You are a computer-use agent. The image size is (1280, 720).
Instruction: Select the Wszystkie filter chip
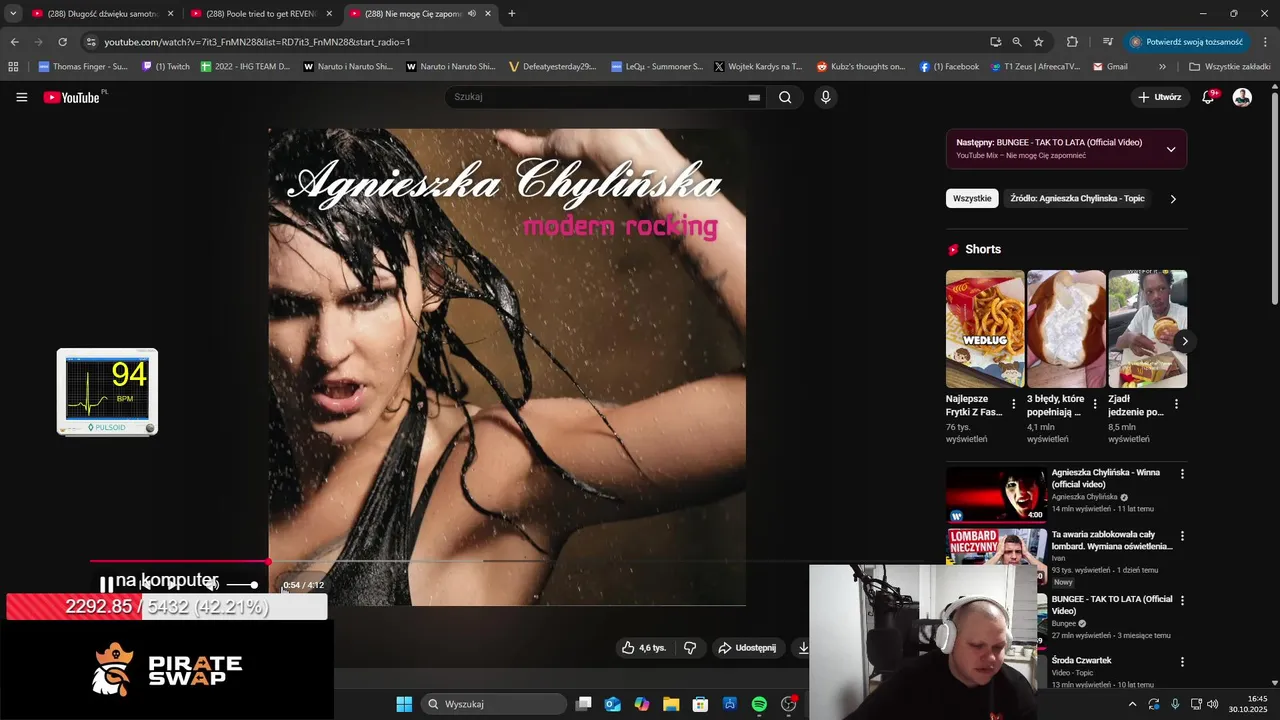coord(972,198)
